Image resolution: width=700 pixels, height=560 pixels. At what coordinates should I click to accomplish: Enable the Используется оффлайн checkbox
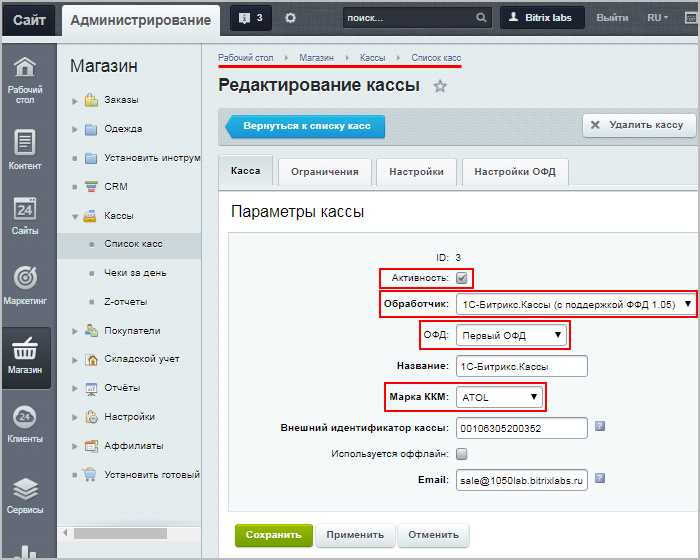tap(462, 454)
